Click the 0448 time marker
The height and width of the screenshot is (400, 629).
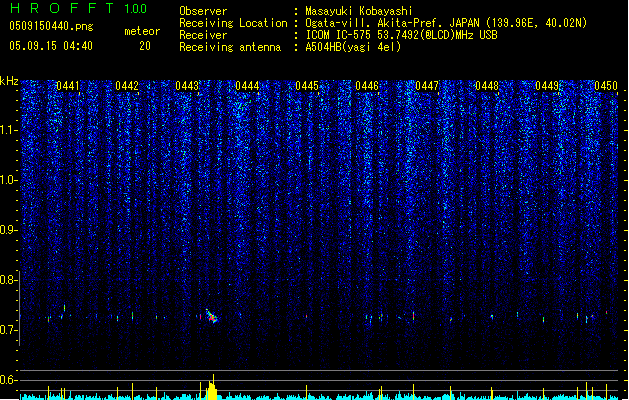[x=487, y=86]
